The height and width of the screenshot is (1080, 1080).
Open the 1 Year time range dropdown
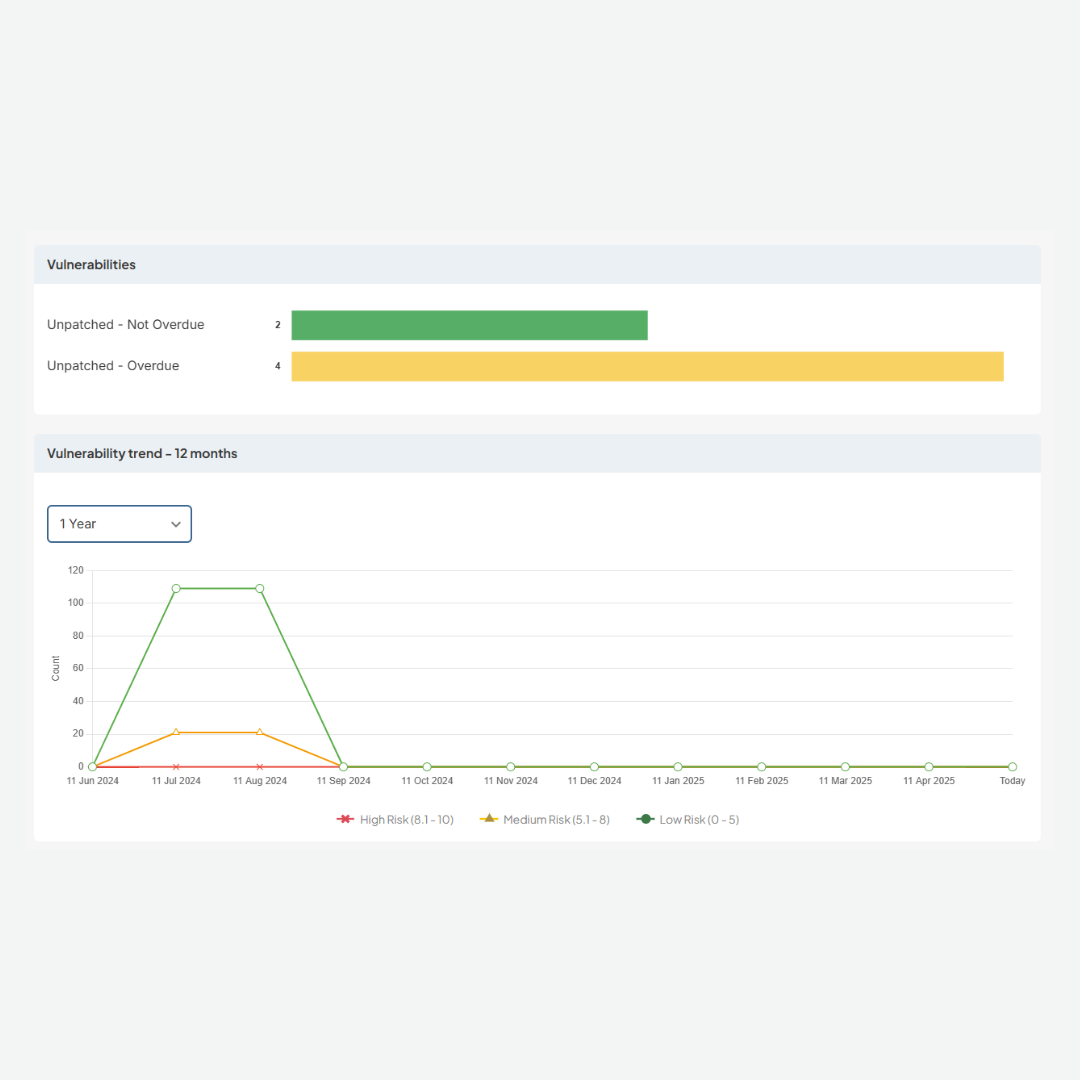click(119, 524)
